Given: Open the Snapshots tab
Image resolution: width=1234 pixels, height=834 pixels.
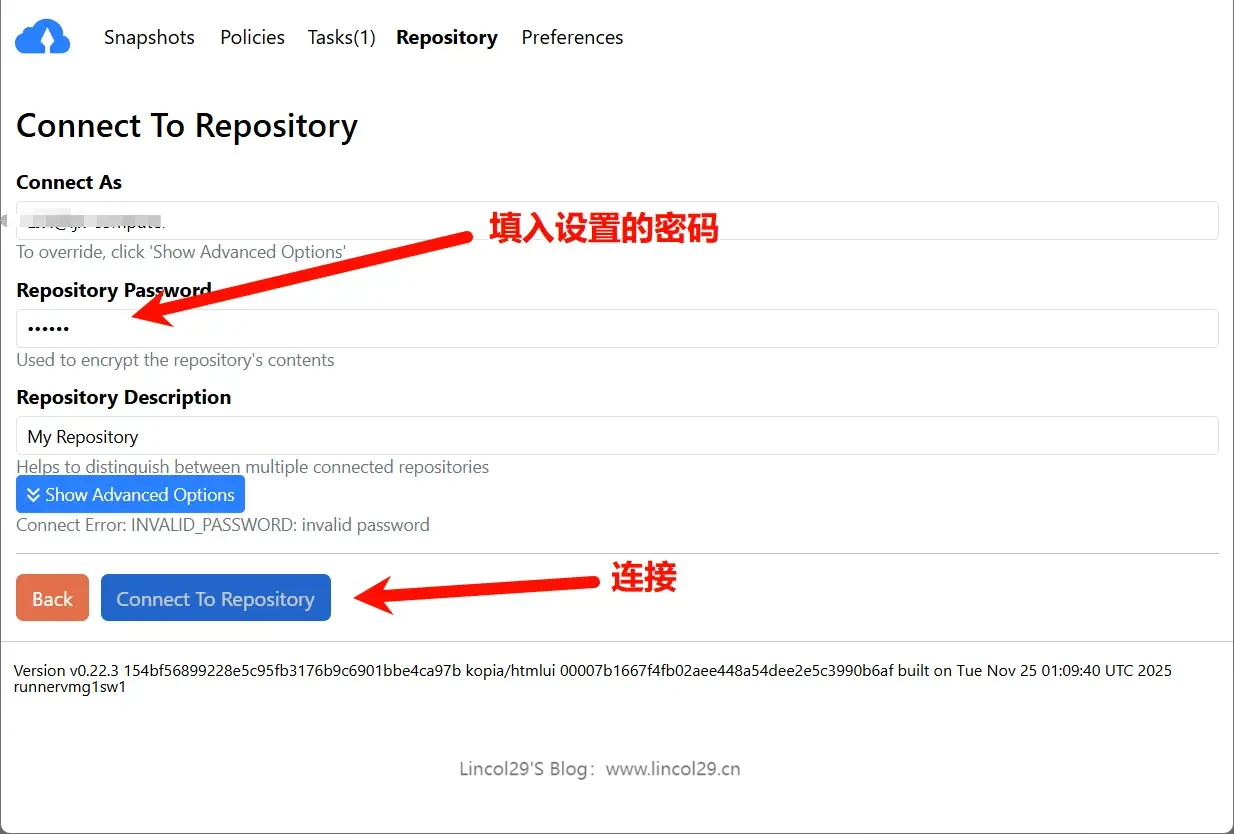Looking at the screenshot, I should (149, 37).
